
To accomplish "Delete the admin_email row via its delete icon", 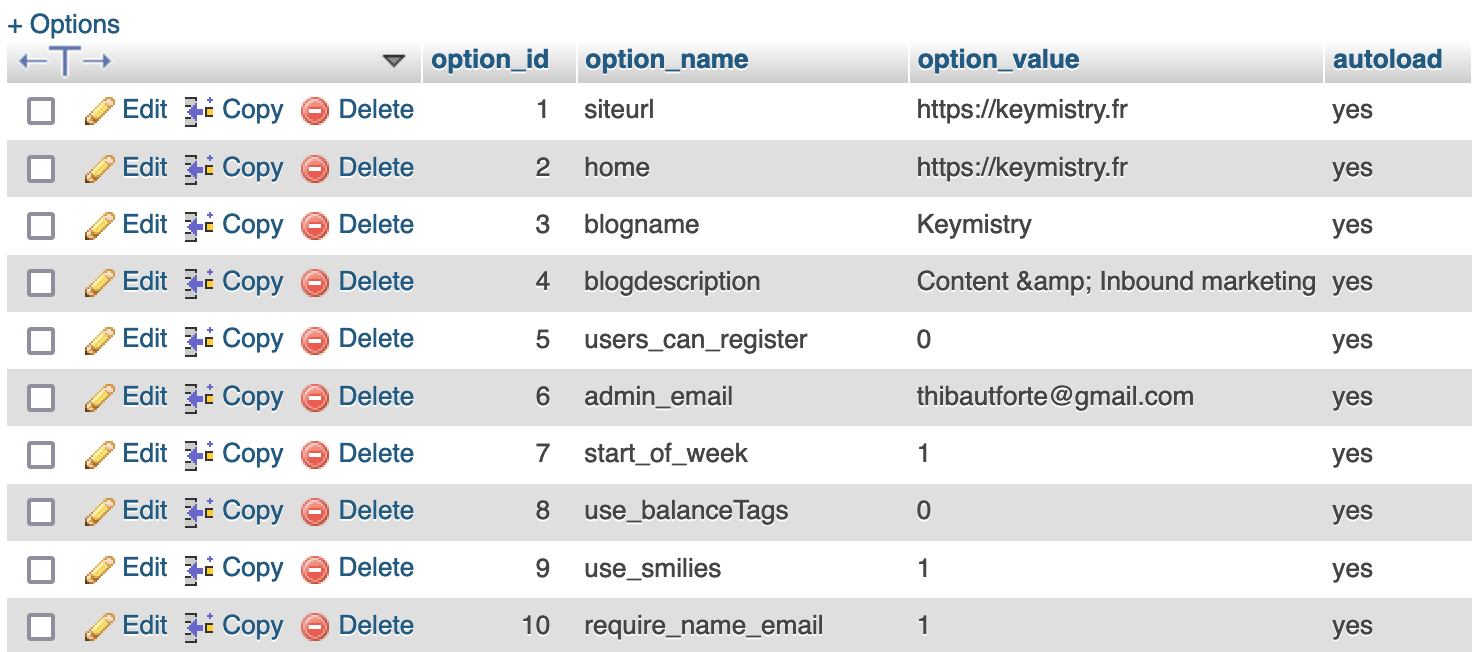I will [315, 397].
